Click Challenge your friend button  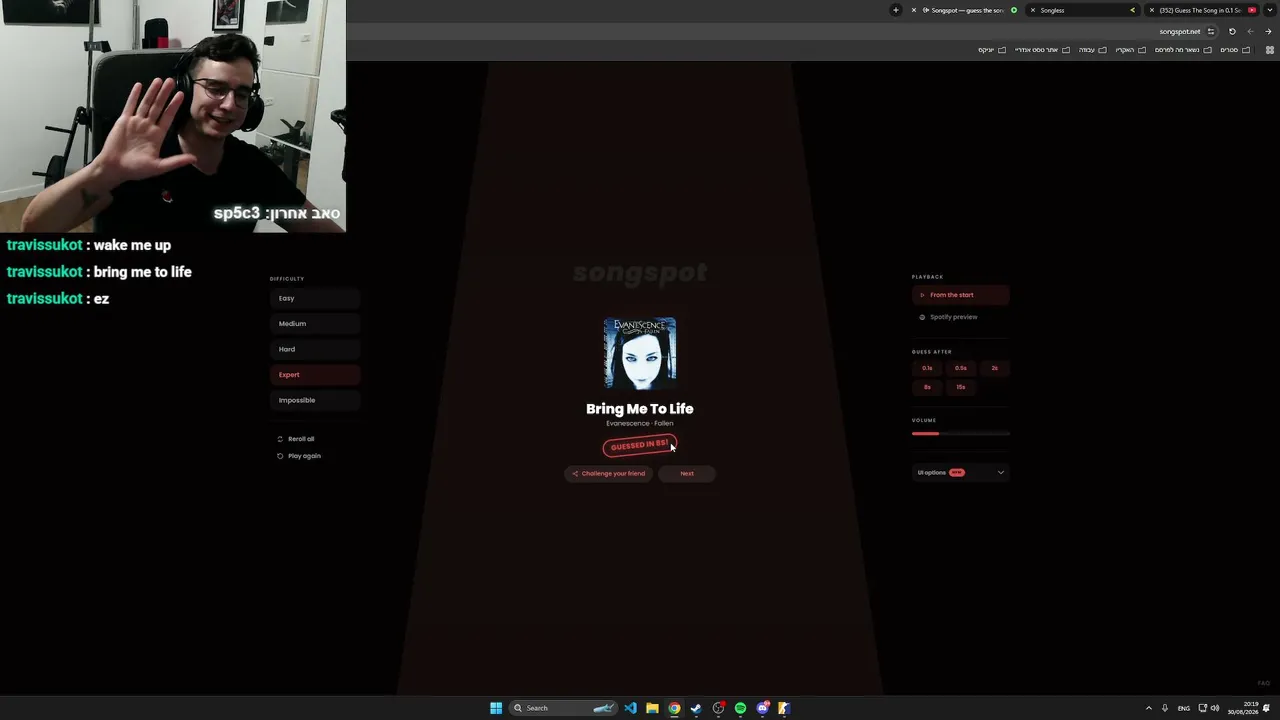(608, 474)
